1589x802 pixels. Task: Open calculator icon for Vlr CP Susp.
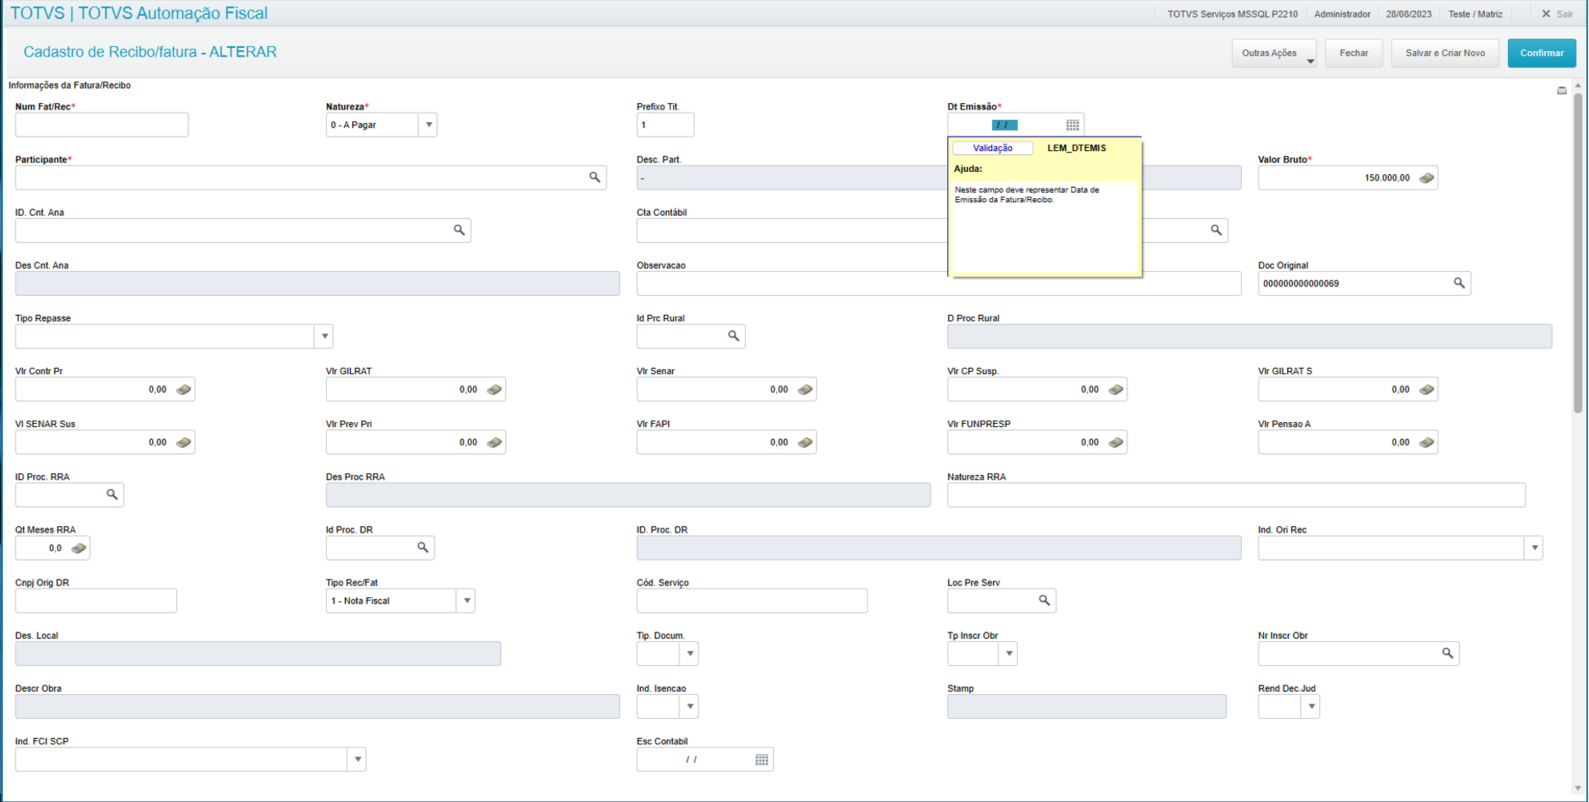[1116, 389]
